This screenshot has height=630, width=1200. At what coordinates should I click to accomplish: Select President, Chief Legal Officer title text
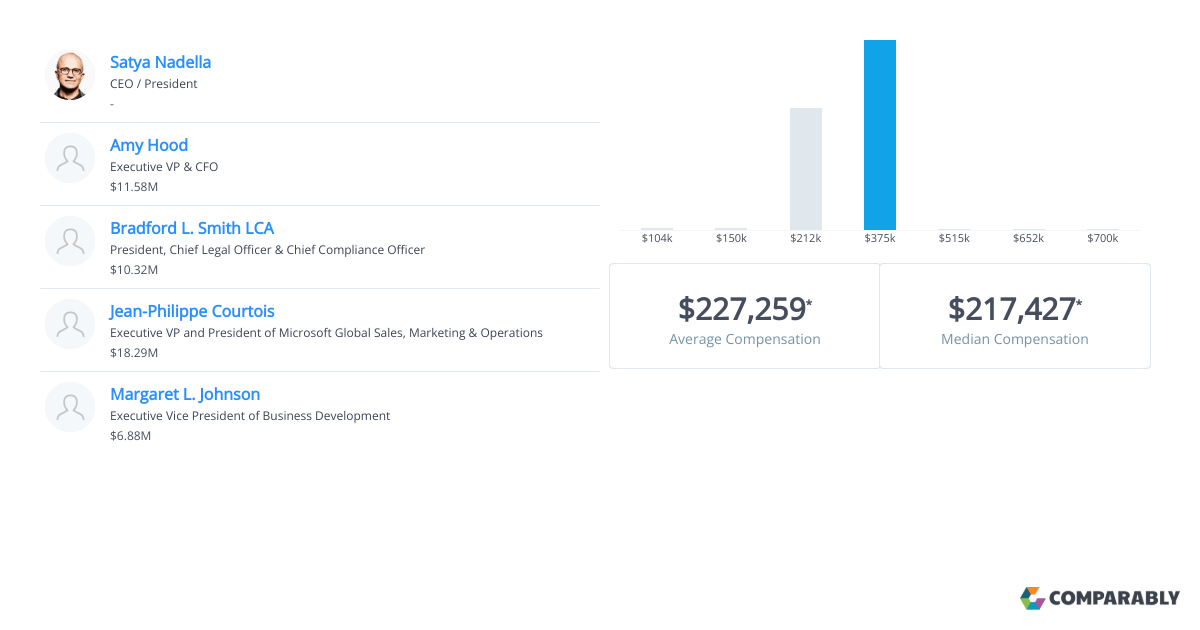tap(267, 250)
